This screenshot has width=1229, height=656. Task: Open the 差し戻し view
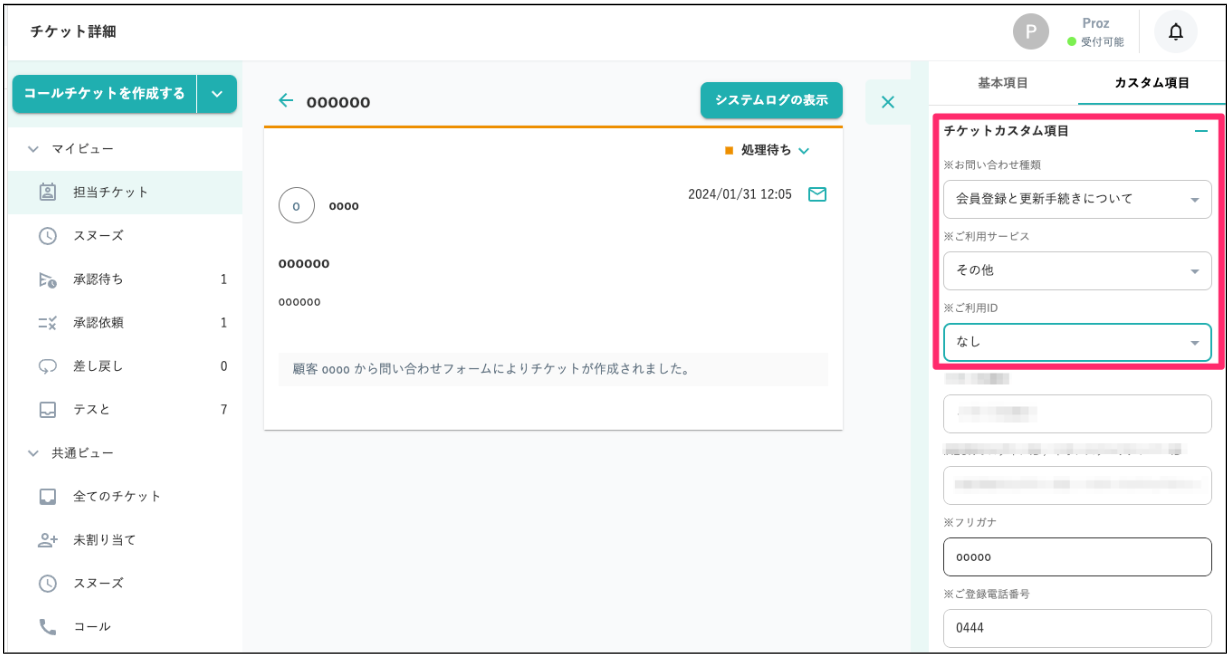(x=98, y=366)
